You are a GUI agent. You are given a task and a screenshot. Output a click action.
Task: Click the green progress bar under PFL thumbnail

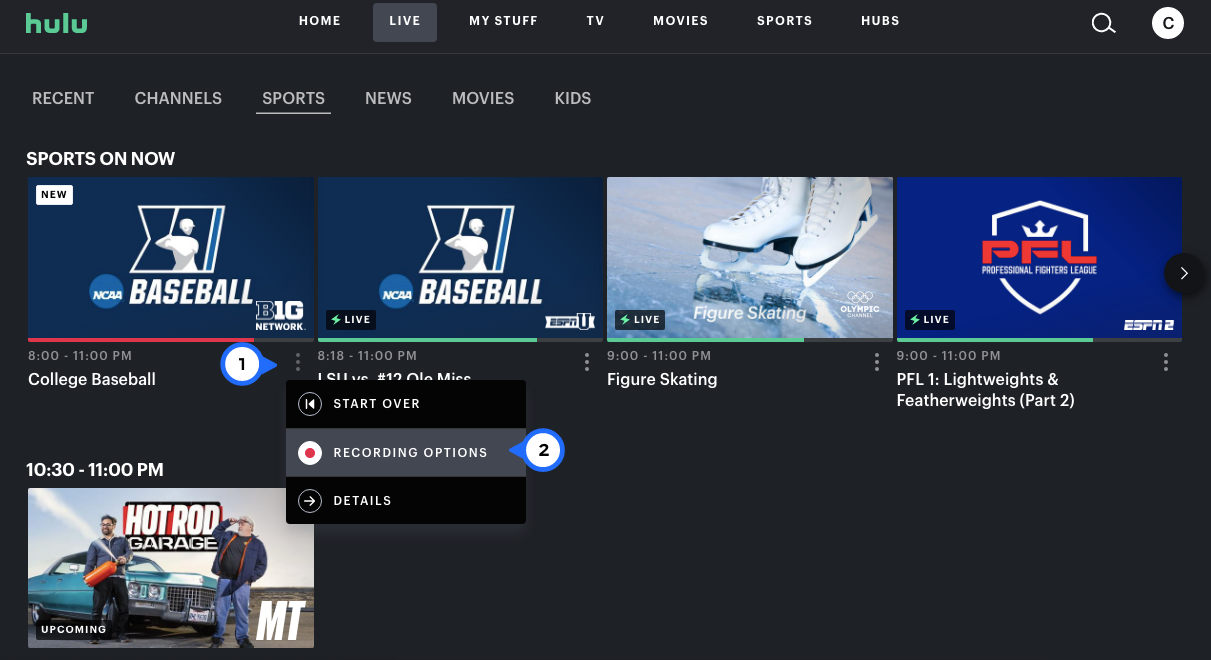pyautogui.click(x=995, y=340)
